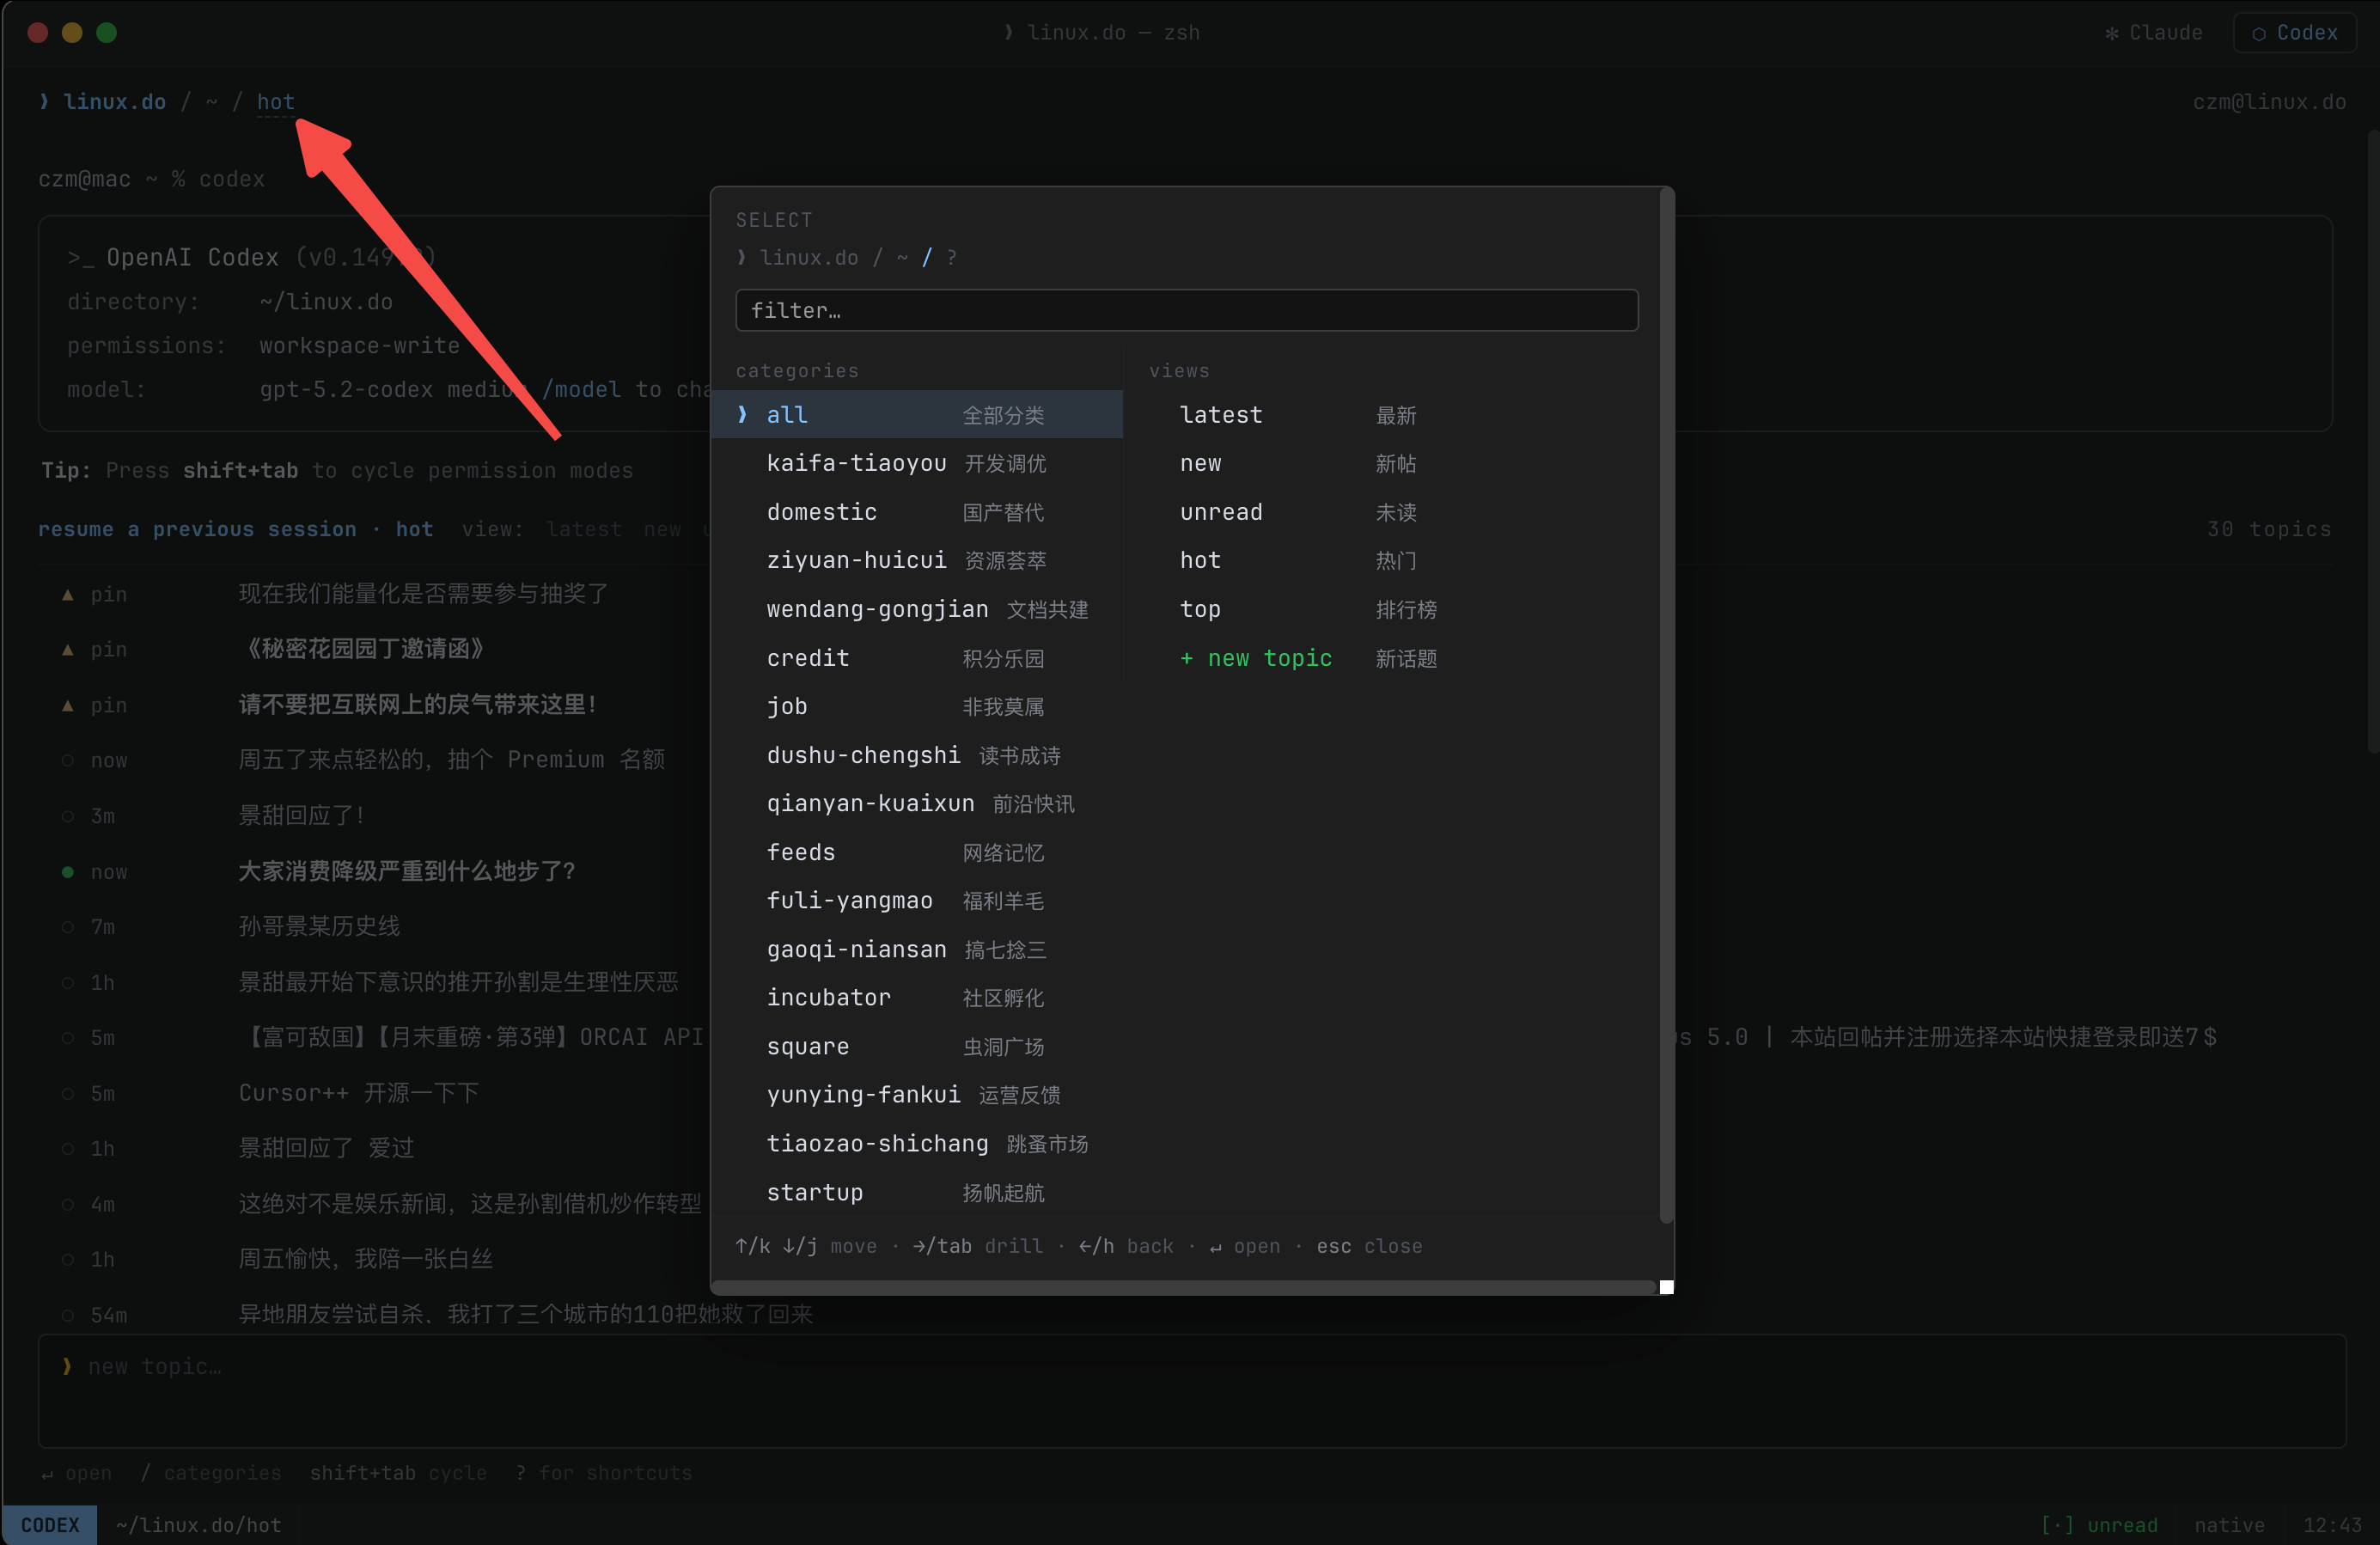Select the fuli-yangmao 福利羊毛 category
Image resolution: width=2380 pixels, height=1545 pixels.
[917, 900]
